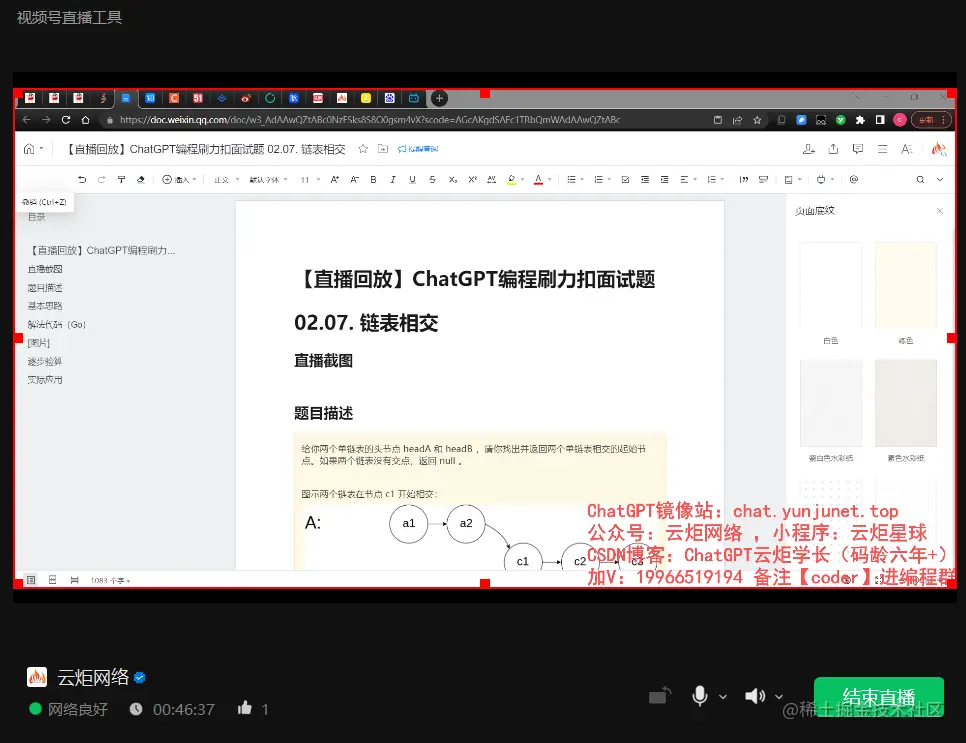Insert a block quote
The image size is (966, 743).
744,179
